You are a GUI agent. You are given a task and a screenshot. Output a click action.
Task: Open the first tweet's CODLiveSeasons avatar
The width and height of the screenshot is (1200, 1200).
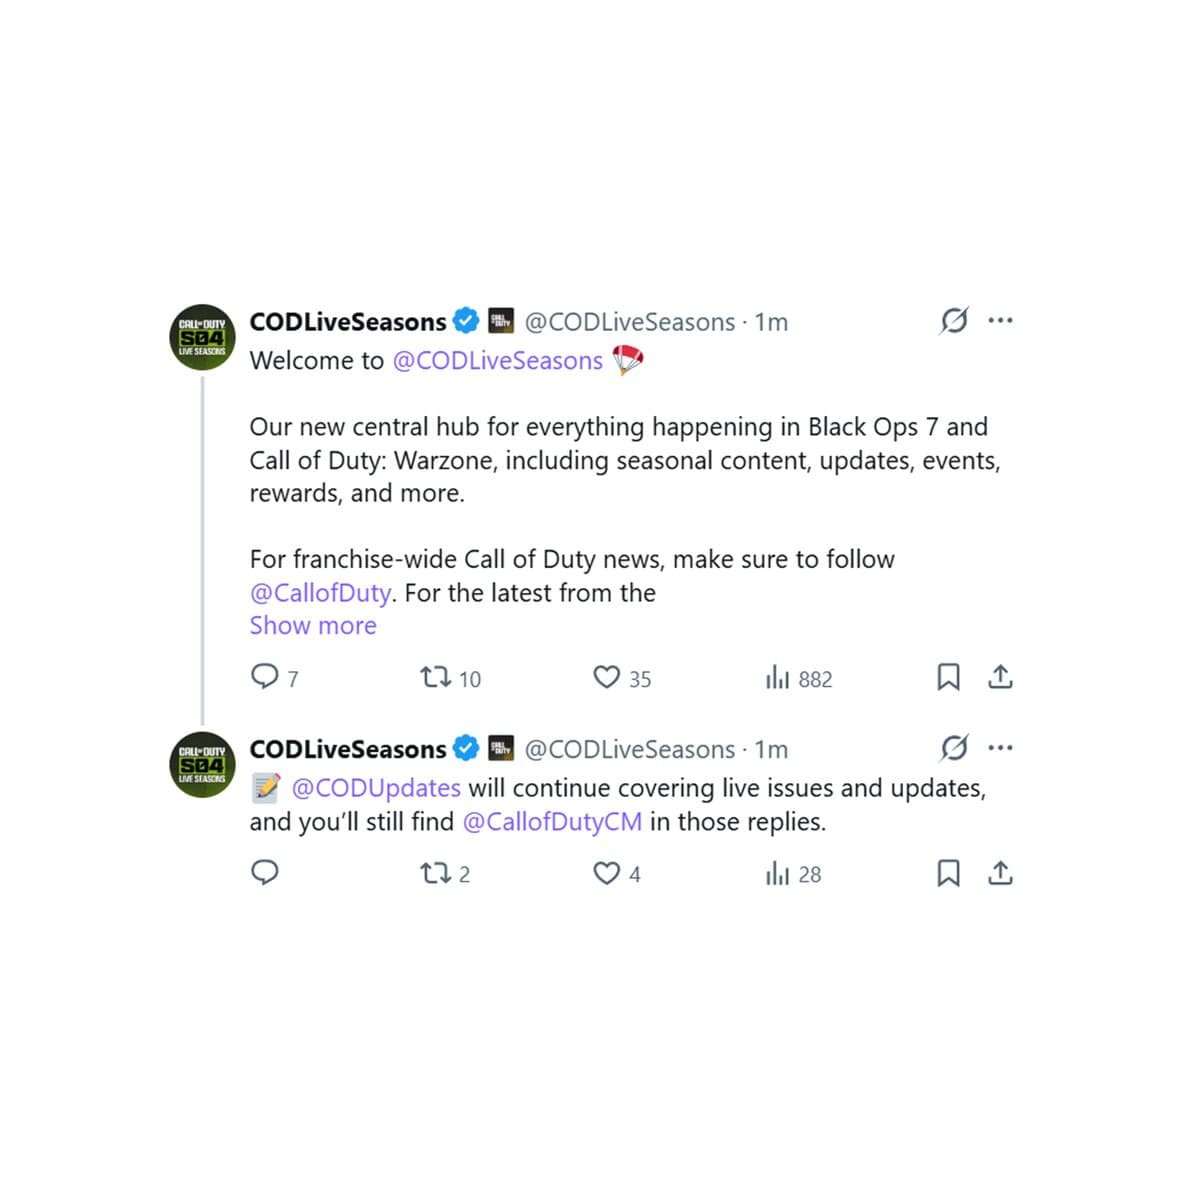tap(202, 338)
